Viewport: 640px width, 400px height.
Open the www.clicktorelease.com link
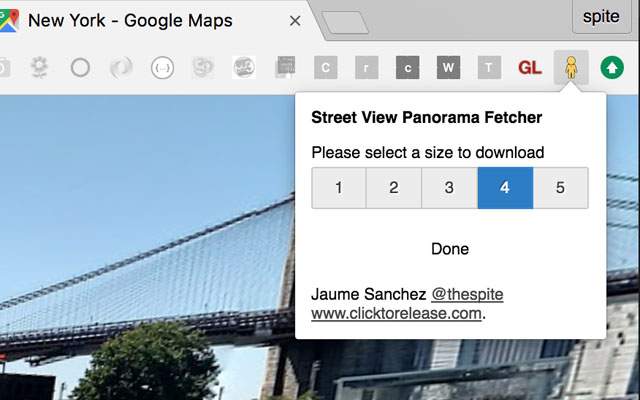point(396,313)
